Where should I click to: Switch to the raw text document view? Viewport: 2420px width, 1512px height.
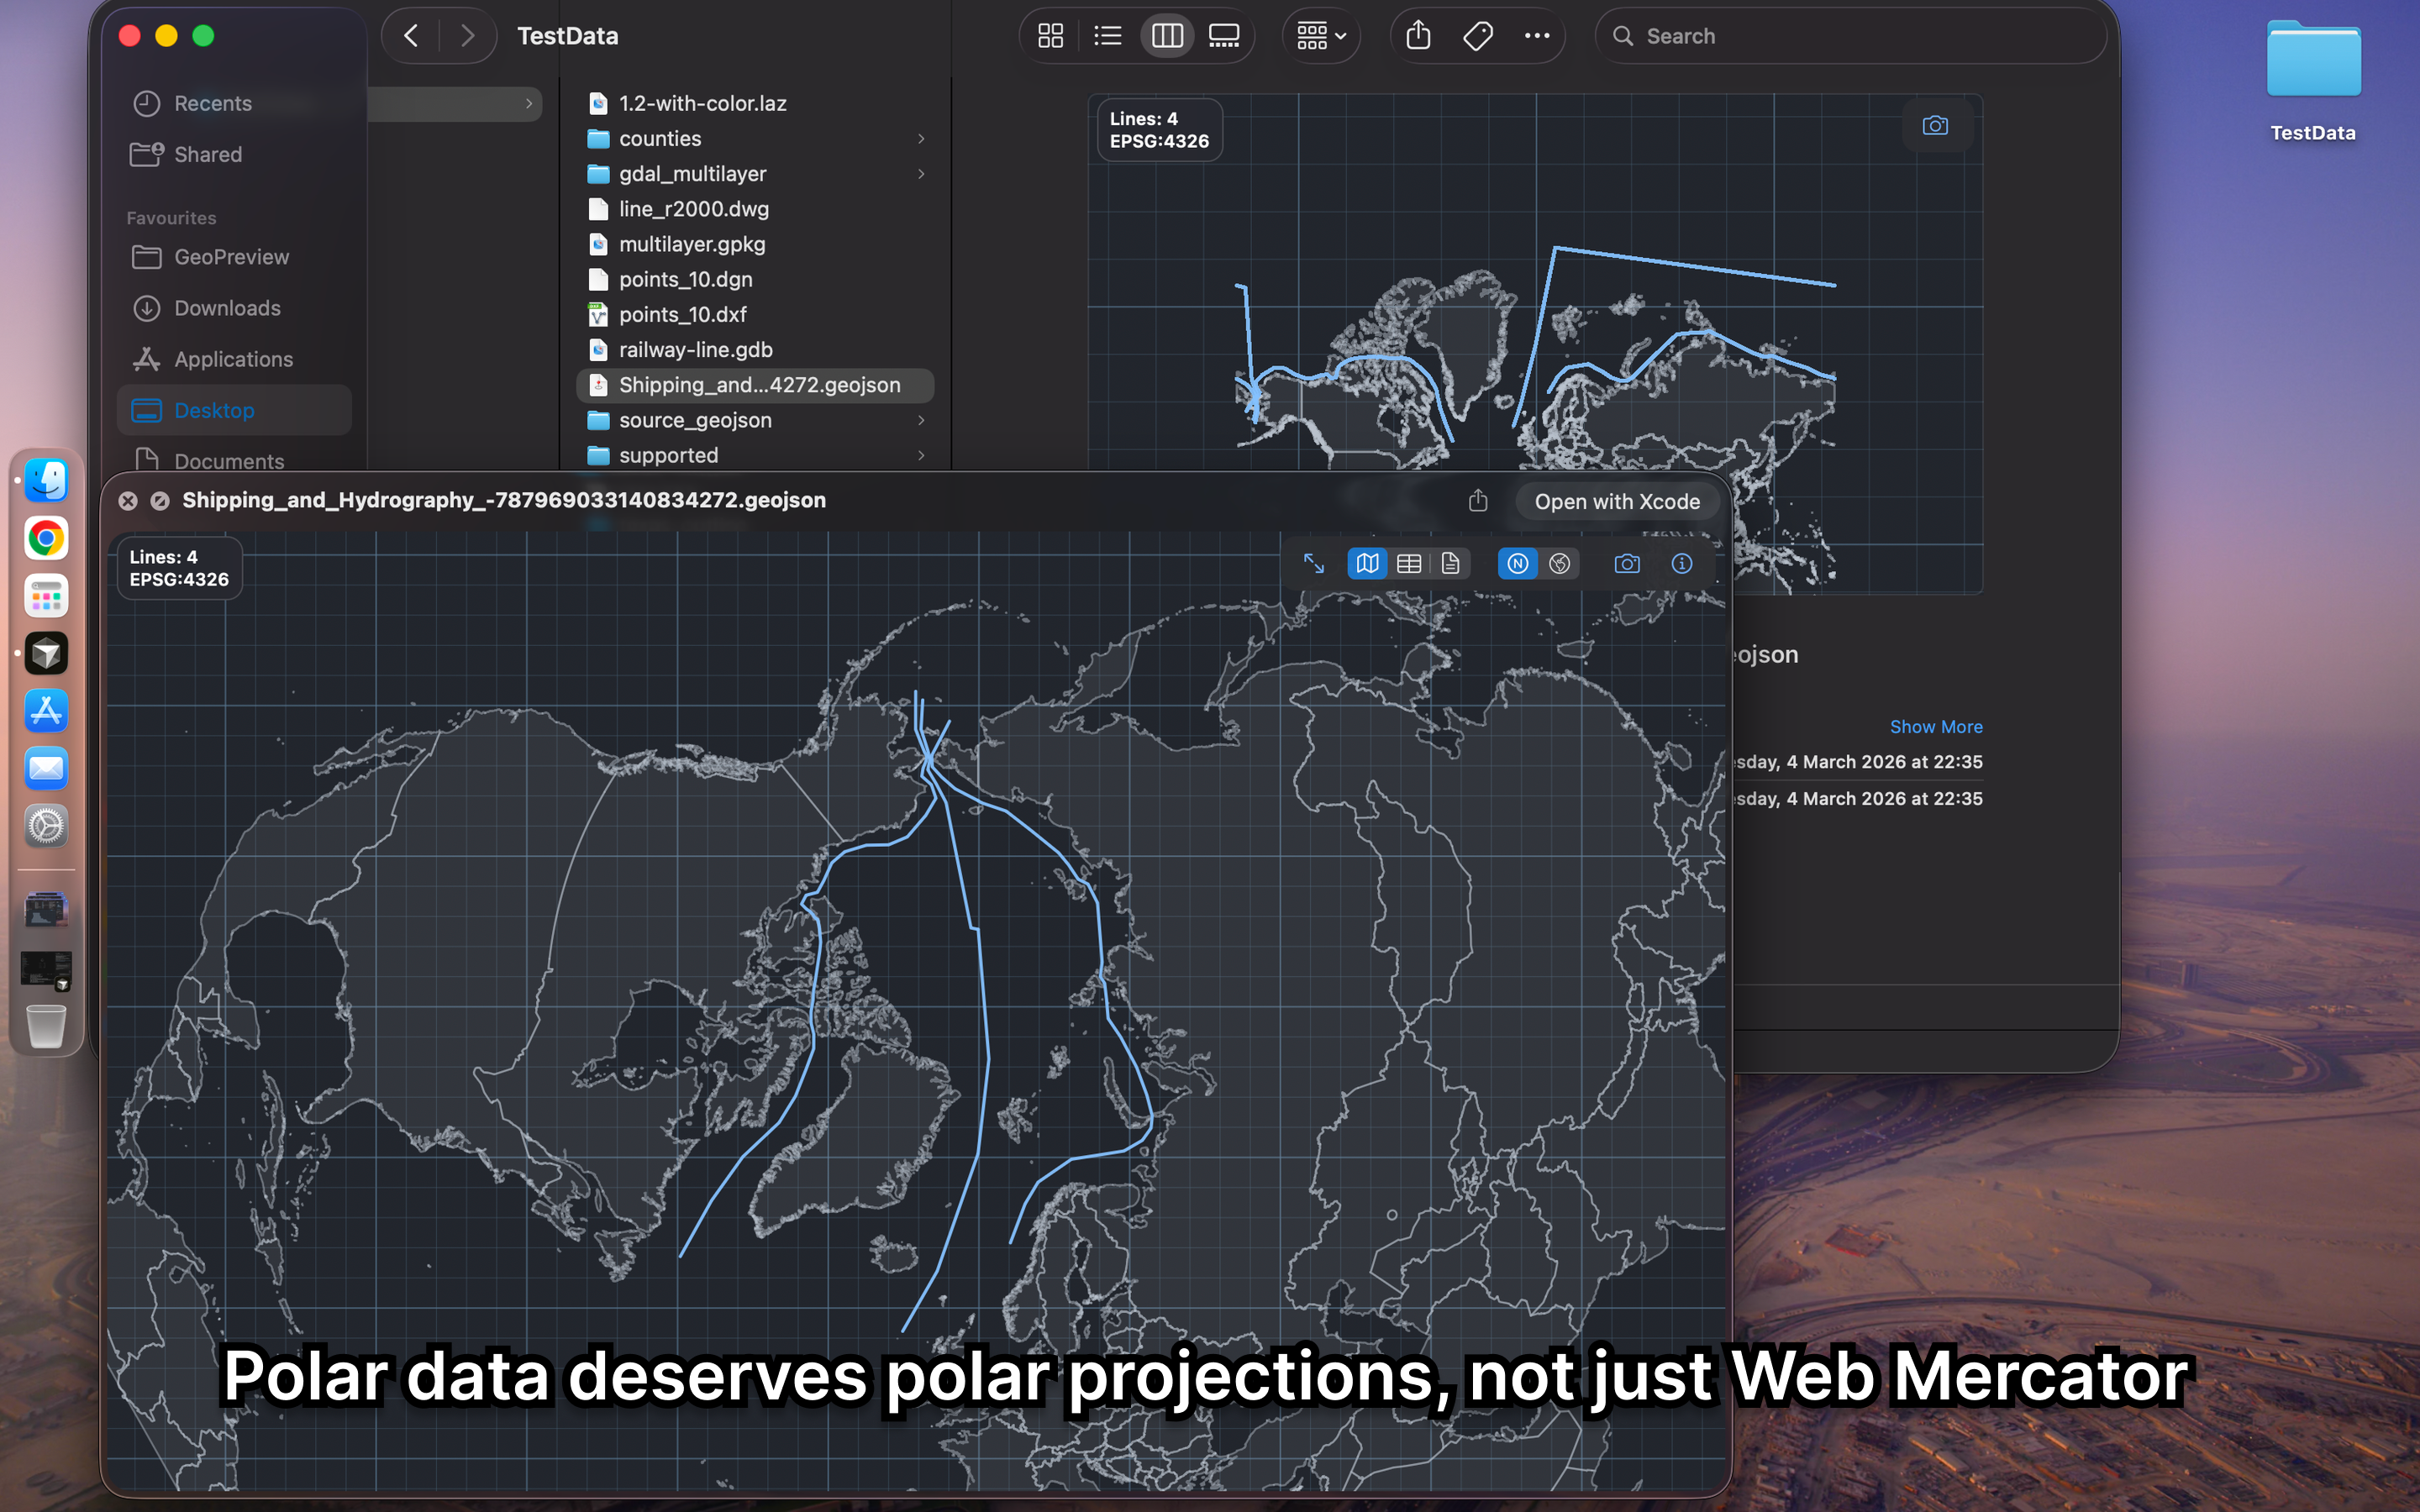(1450, 564)
